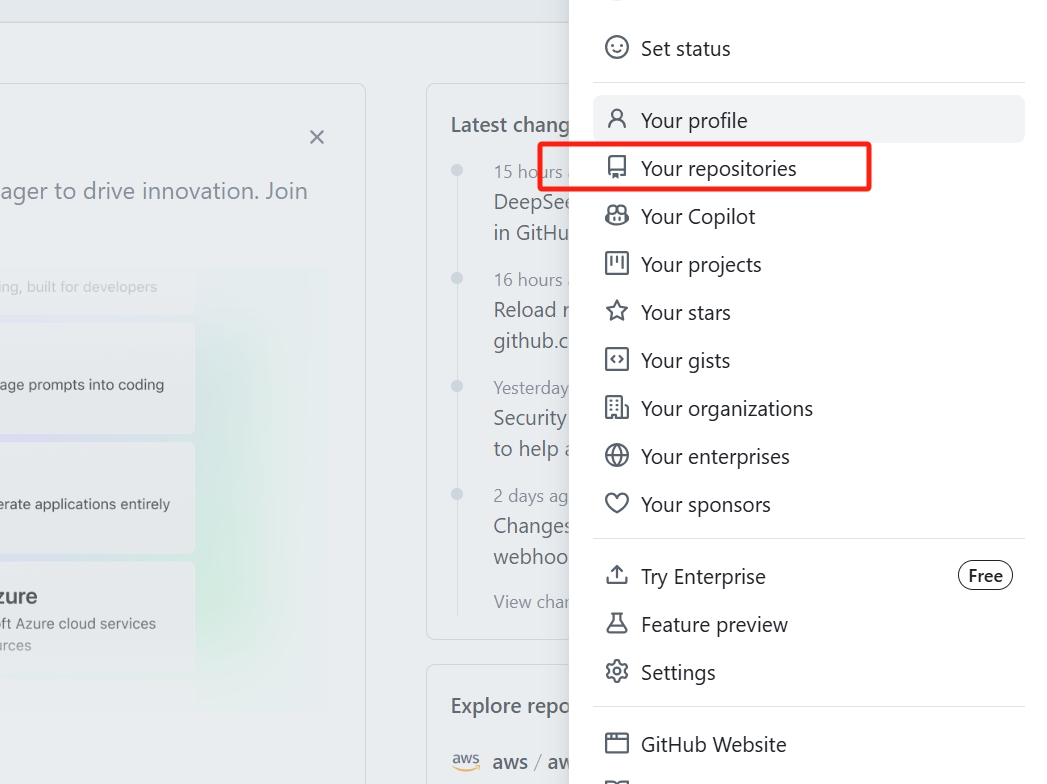Click the aws repository avatar thumbnail
The image size is (1047, 784).
[466, 762]
